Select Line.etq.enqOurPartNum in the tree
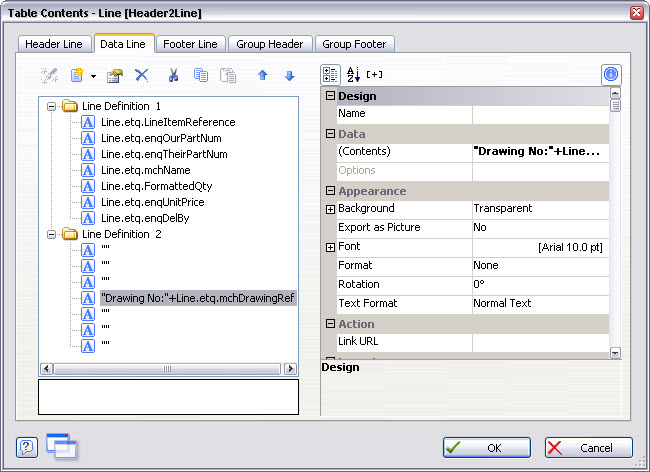The image size is (650, 472). (161, 138)
